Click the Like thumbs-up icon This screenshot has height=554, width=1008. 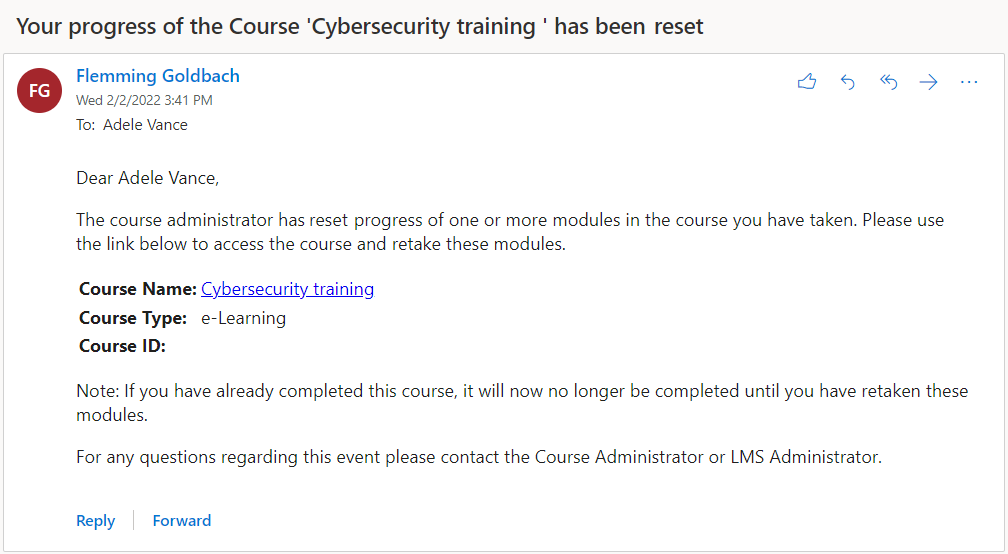coord(807,82)
